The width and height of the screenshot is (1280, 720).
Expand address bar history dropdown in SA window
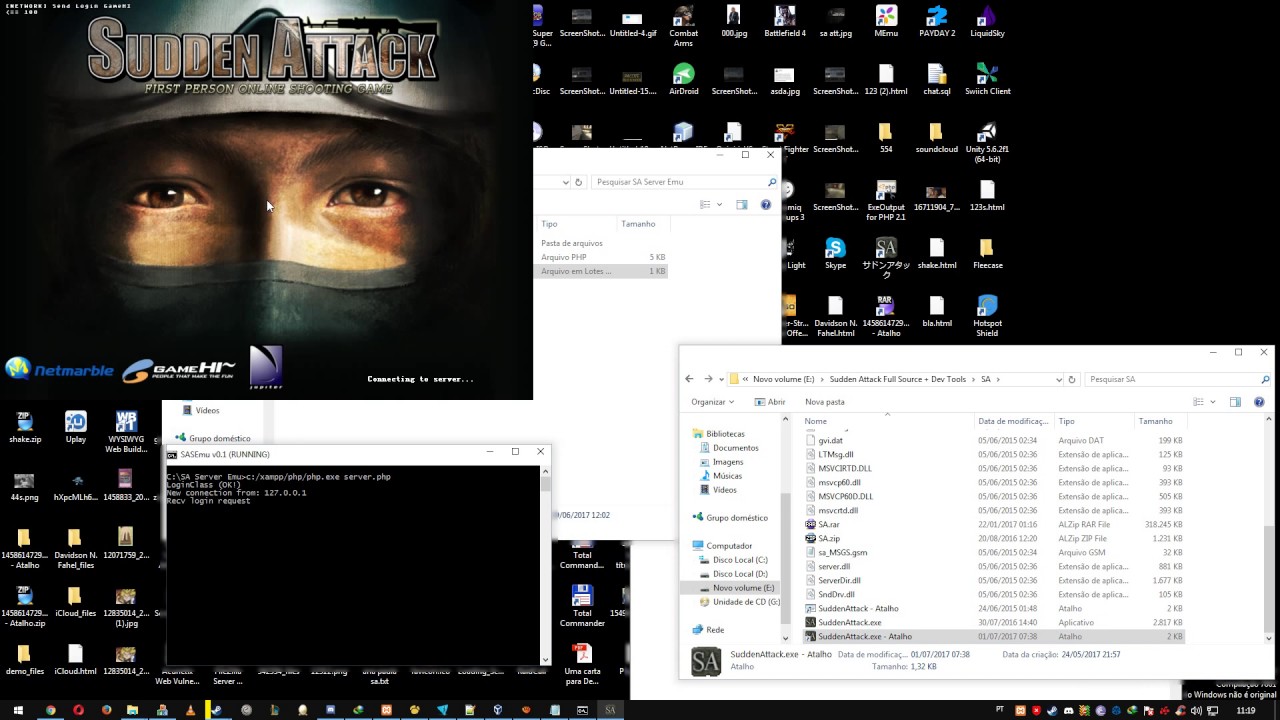(1059, 379)
